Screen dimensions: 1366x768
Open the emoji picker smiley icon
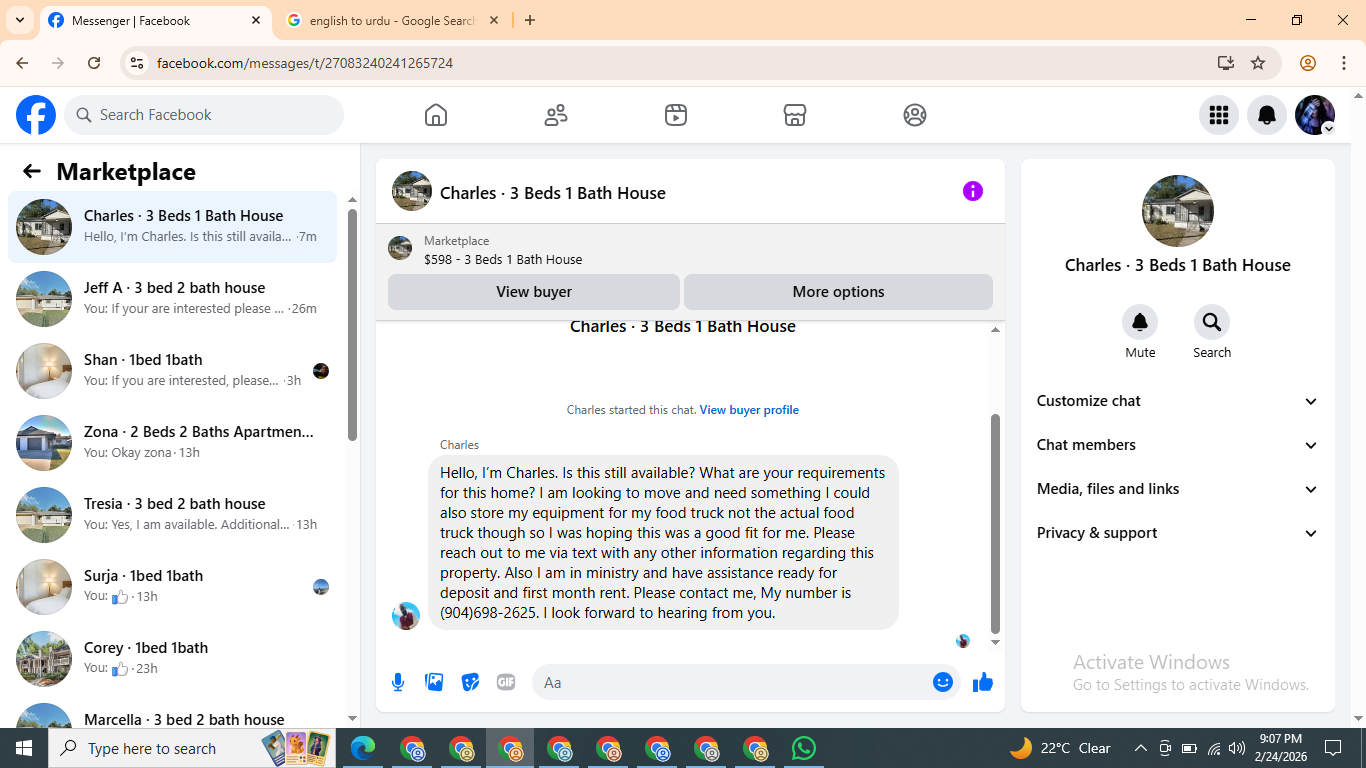coord(943,682)
